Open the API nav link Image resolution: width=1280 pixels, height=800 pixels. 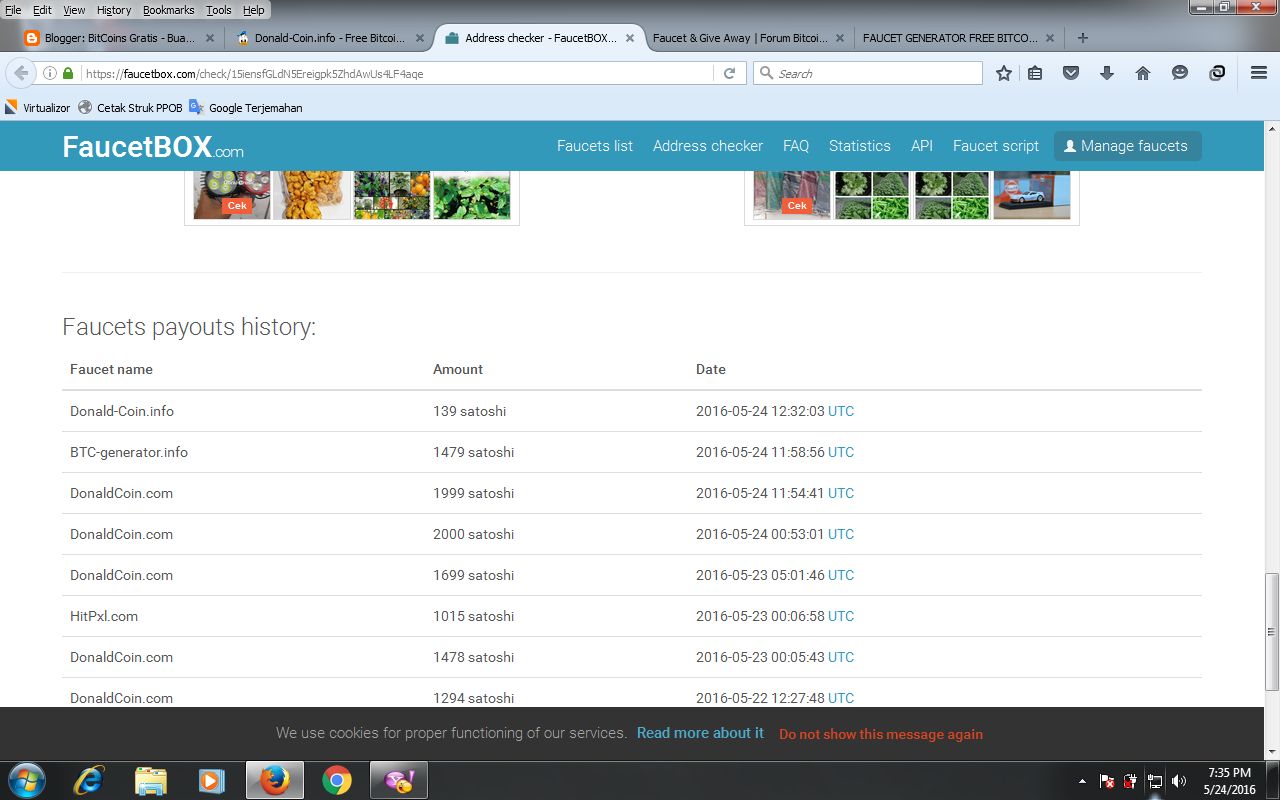tap(922, 146)
